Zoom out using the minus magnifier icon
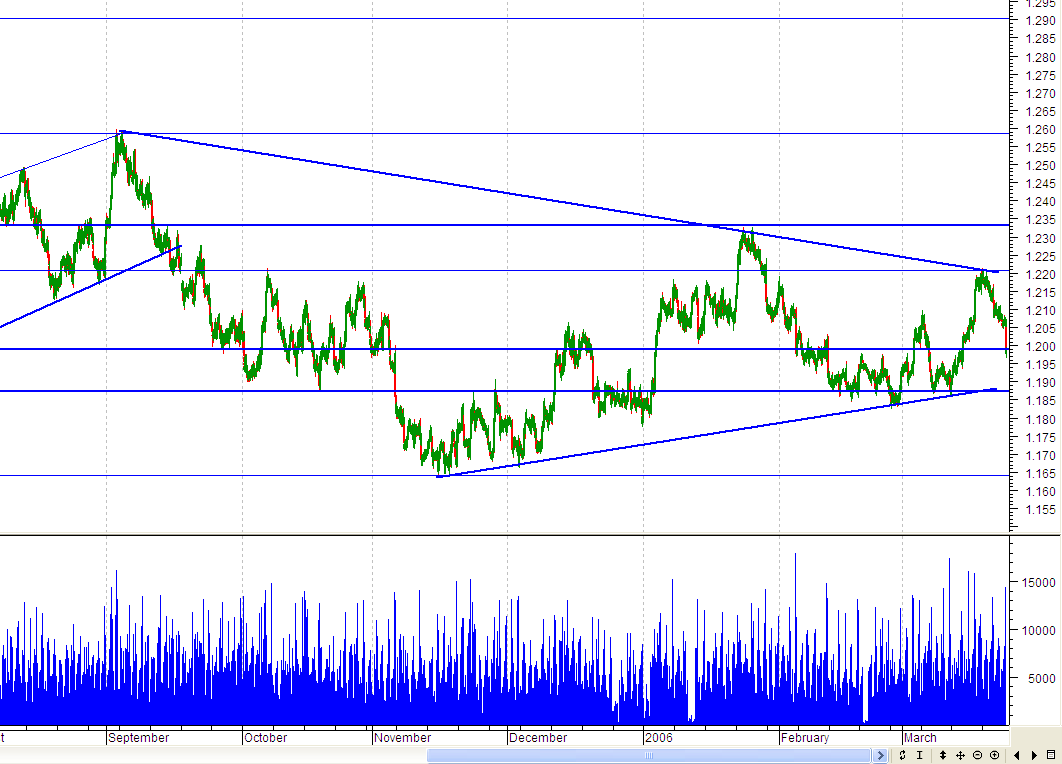Image resolution: width=1062 pixels, height=764 pixels. point(977,755)
